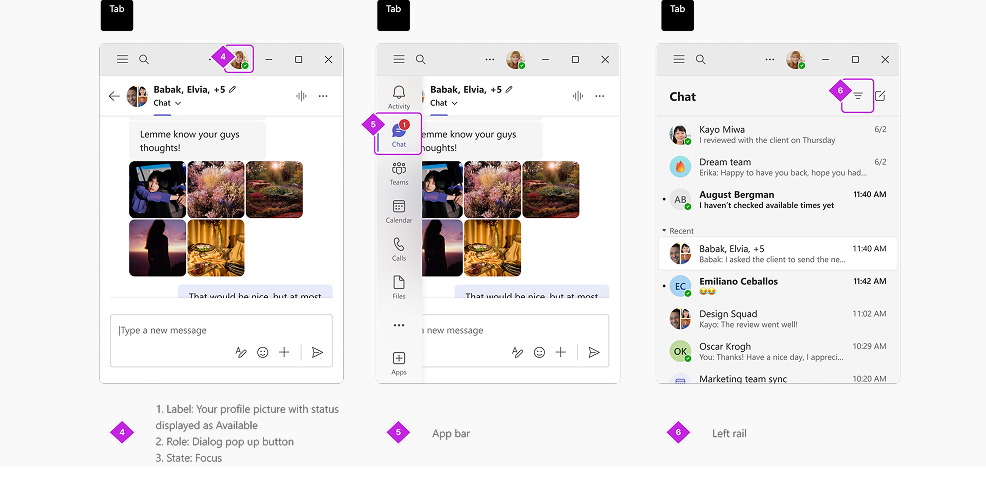Send message in window with back arrow
The width and height of the screenshot is (986, 481).
[x=318, y=352]
